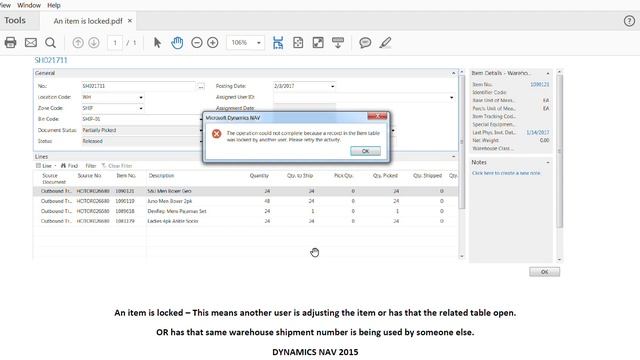Image resolution: width=640 pixels, height=360 pixels.
Task: Click Find in the Lines toolbar
Action: [69, 166]
